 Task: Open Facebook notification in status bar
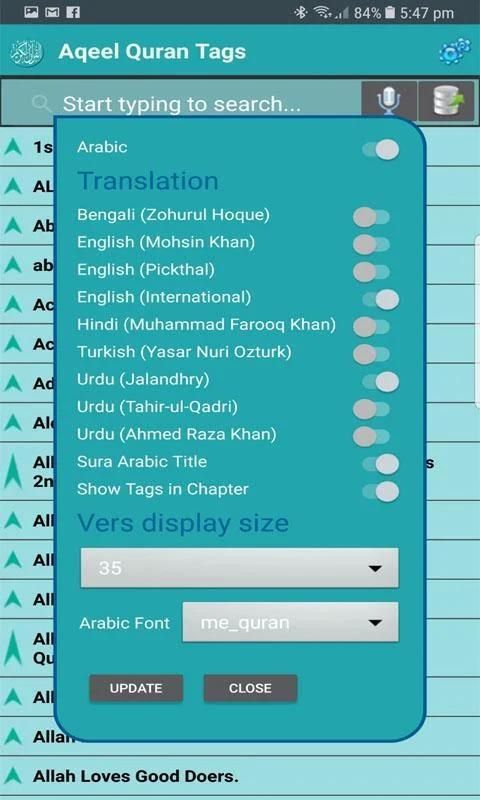point(73,12)
